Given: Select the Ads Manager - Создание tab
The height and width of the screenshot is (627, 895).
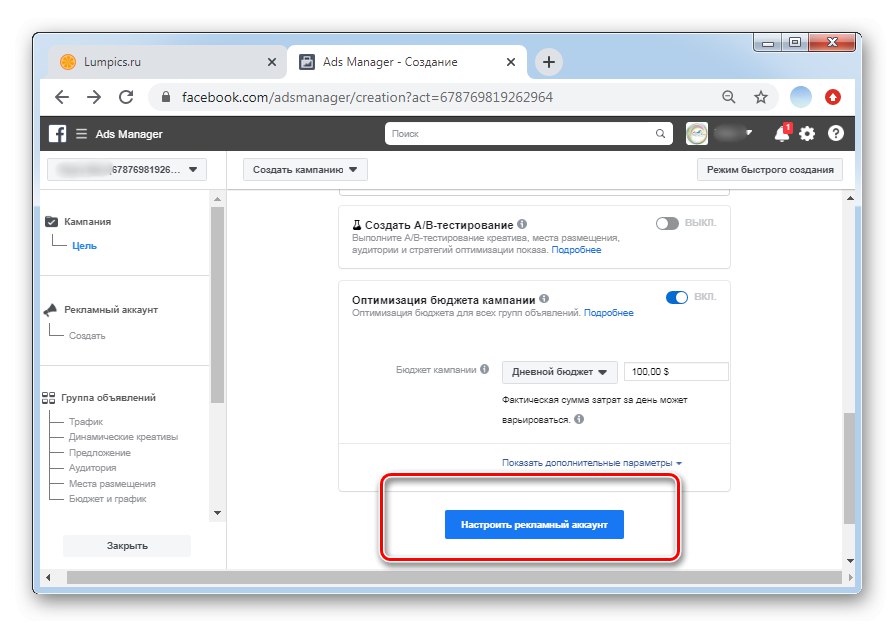Looking at the screenshot, I should coord(406,62).
